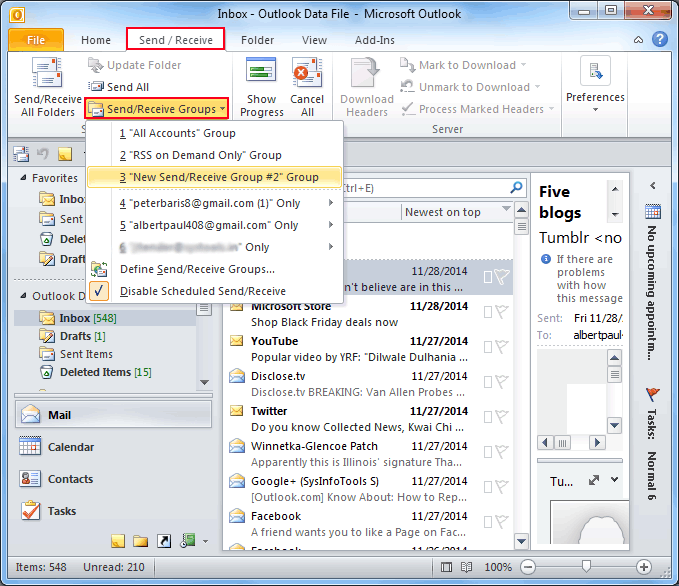Click the zoom slider handle
This screenshot has height=586, width=679.
click(586, 567)
